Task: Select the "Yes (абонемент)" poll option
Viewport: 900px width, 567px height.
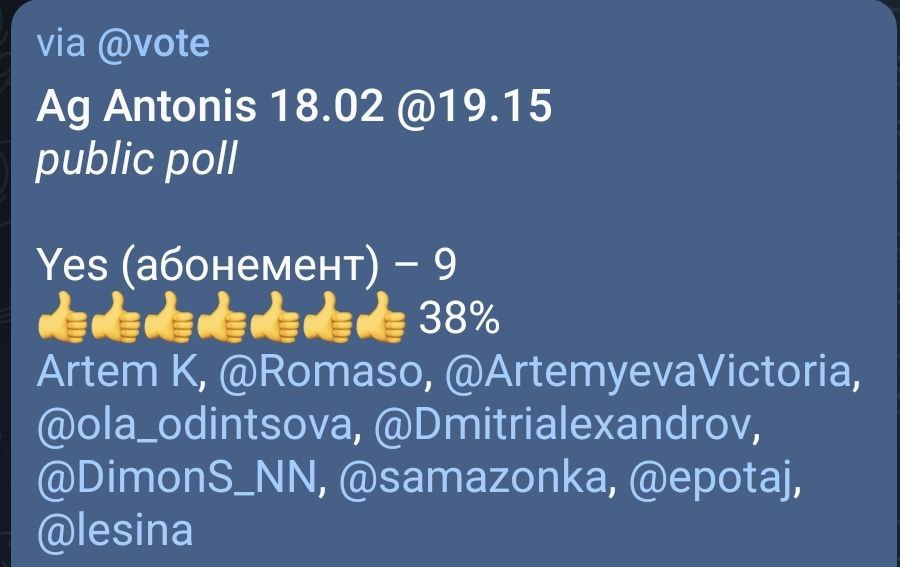Action: point(210,265)
